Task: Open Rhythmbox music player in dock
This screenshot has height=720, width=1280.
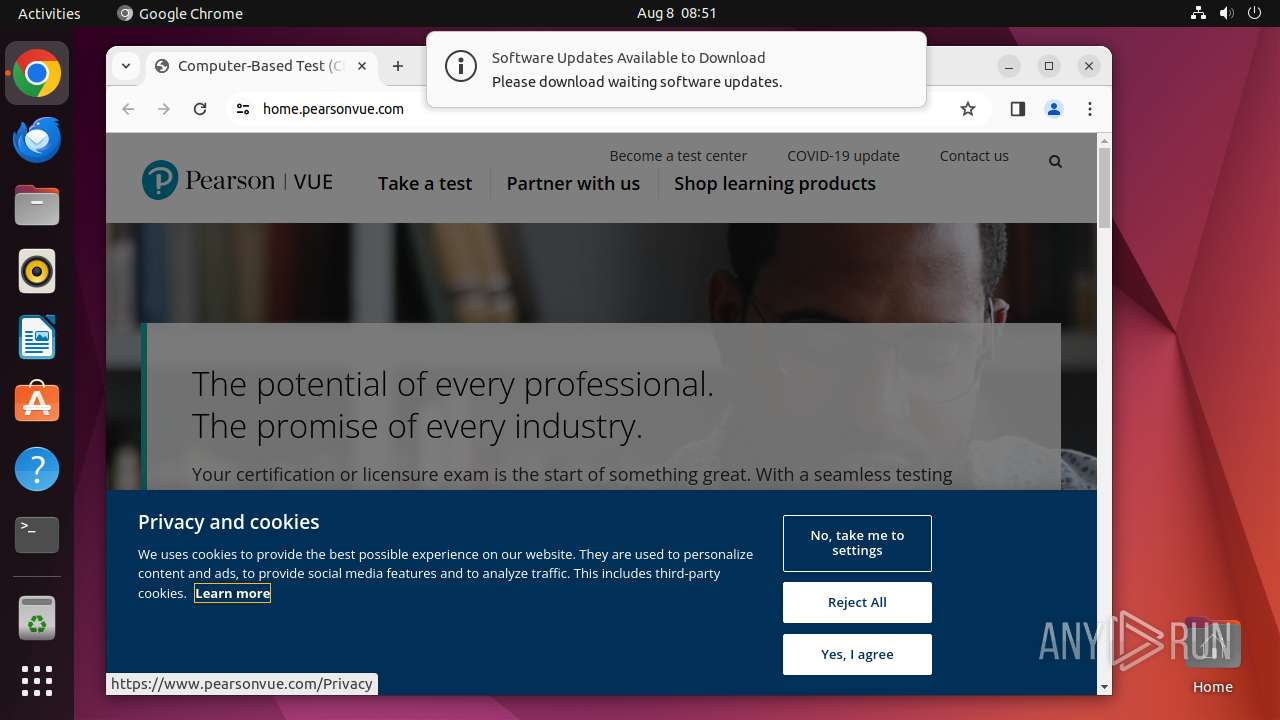Action: (37, 271)
